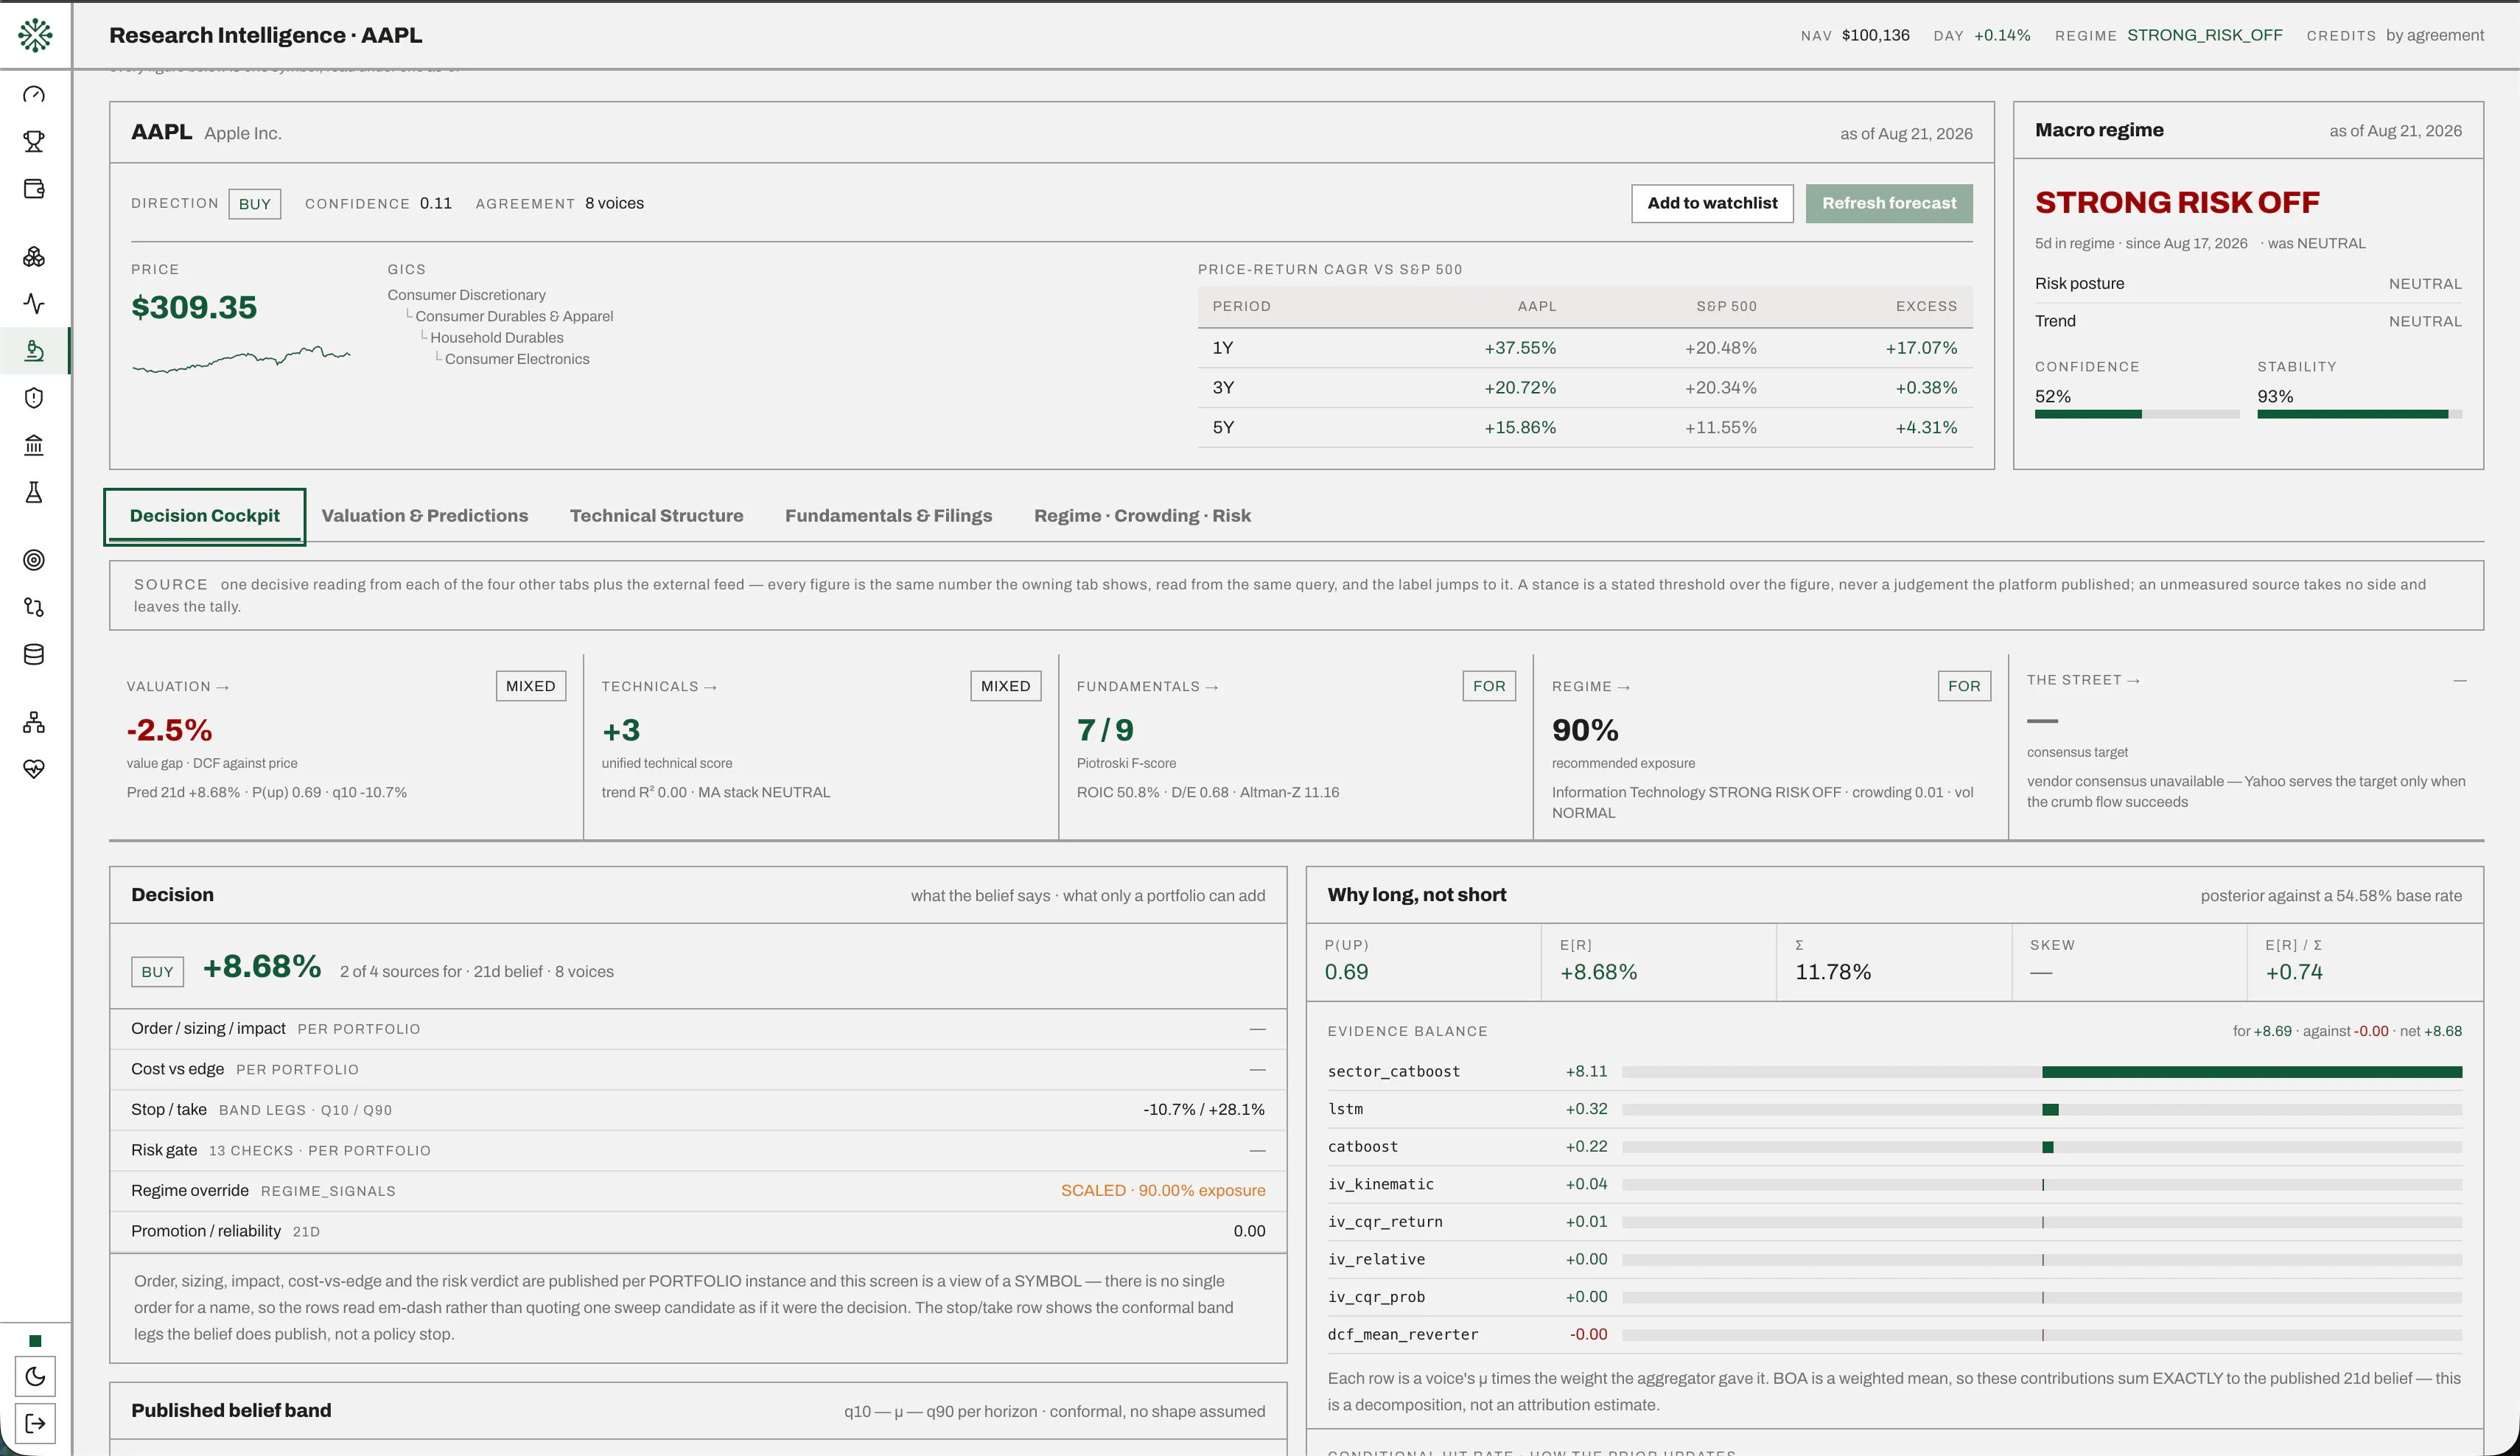Screen dimensions: 2520x1456
Task: Jump to the TECHNICALS source label
Action: click(x=659, y=687)
